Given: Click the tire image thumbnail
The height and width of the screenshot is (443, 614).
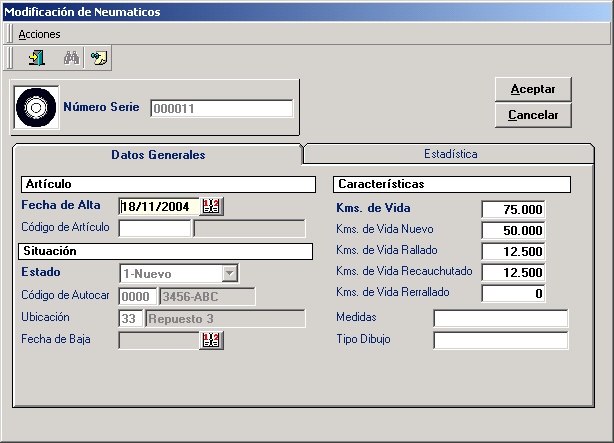Looking at the screenshot, I should coord(36,107).
